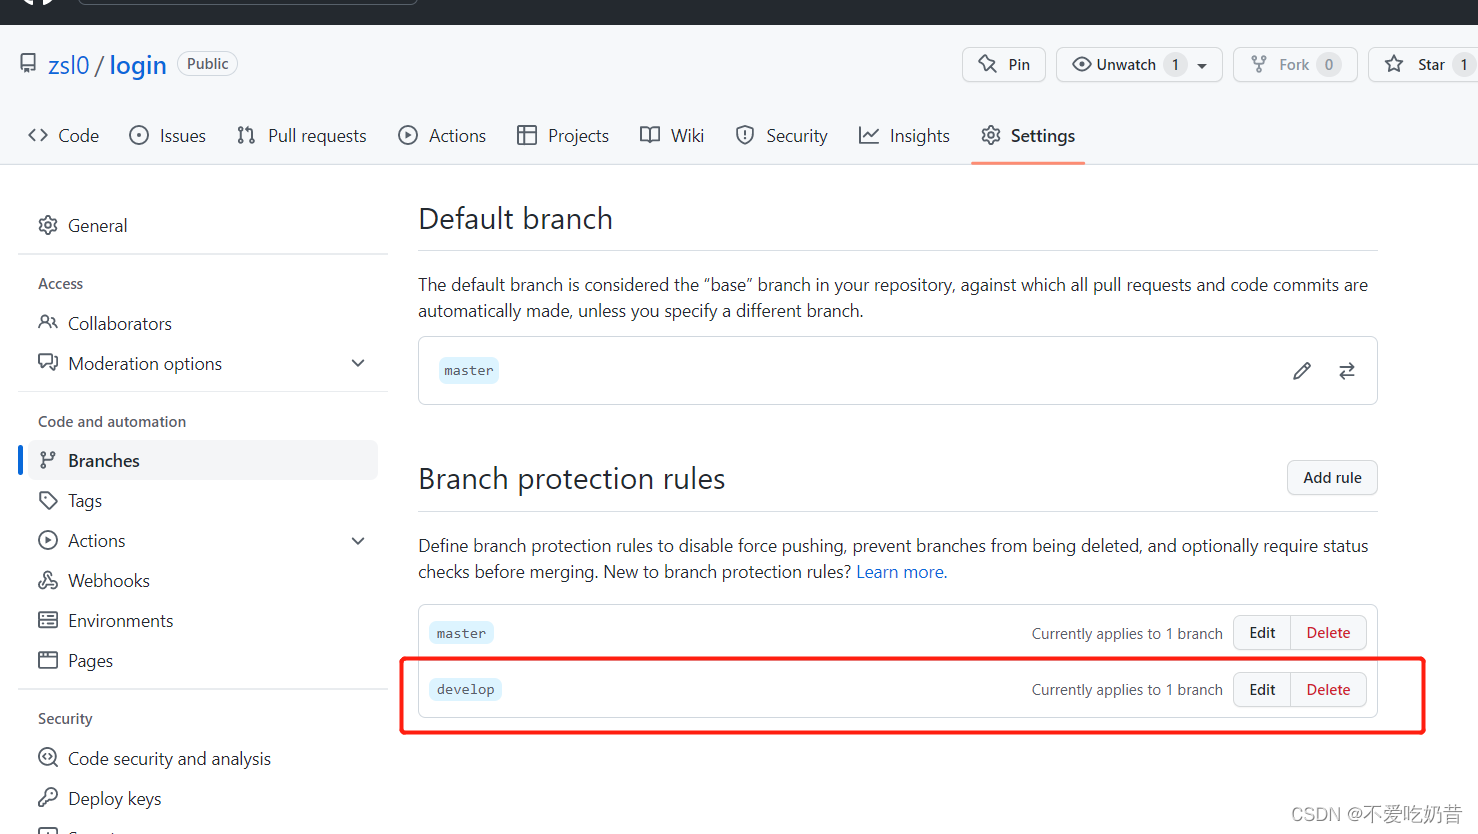Open Tags in settings sidebar
The image size is (1478, 834).
203,500
